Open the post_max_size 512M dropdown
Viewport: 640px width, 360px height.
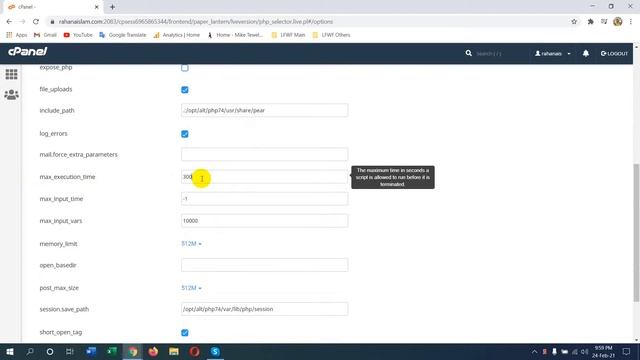[191, 288]
